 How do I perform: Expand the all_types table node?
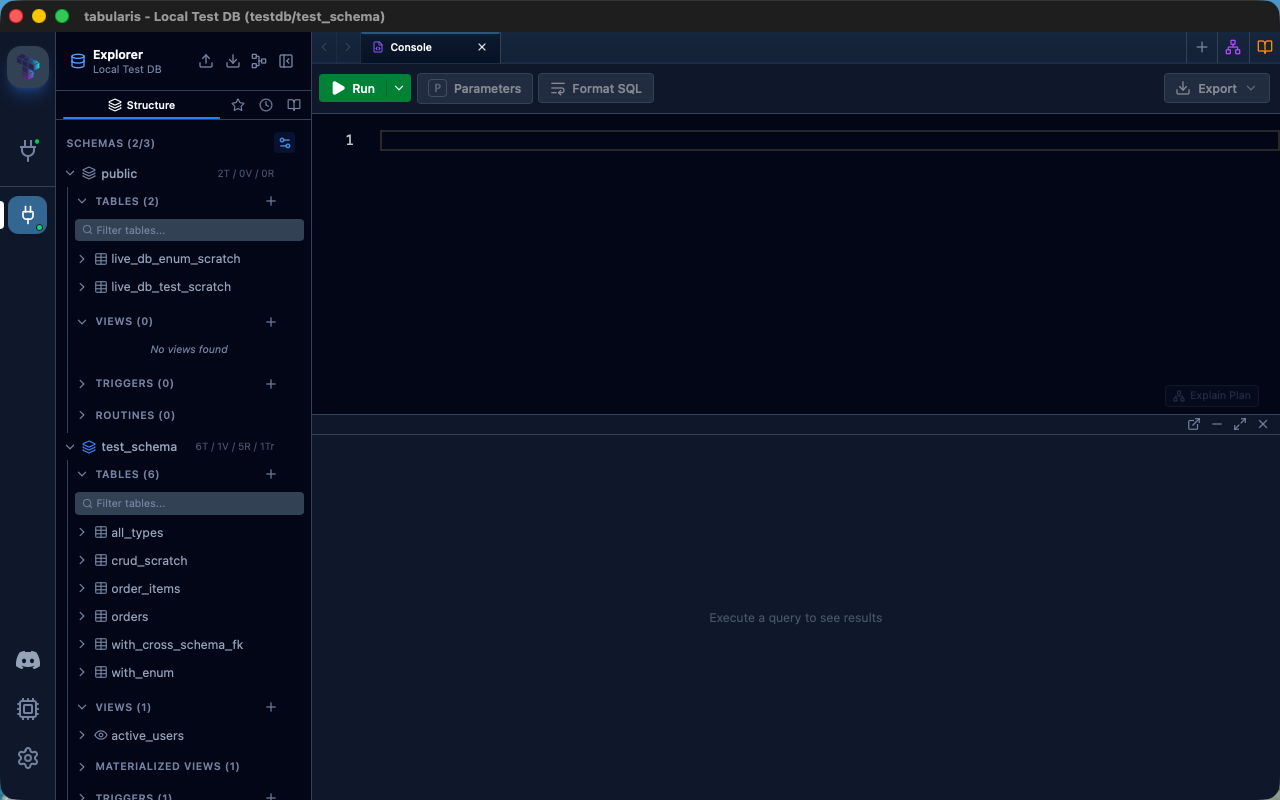click(x=82, y=533)
